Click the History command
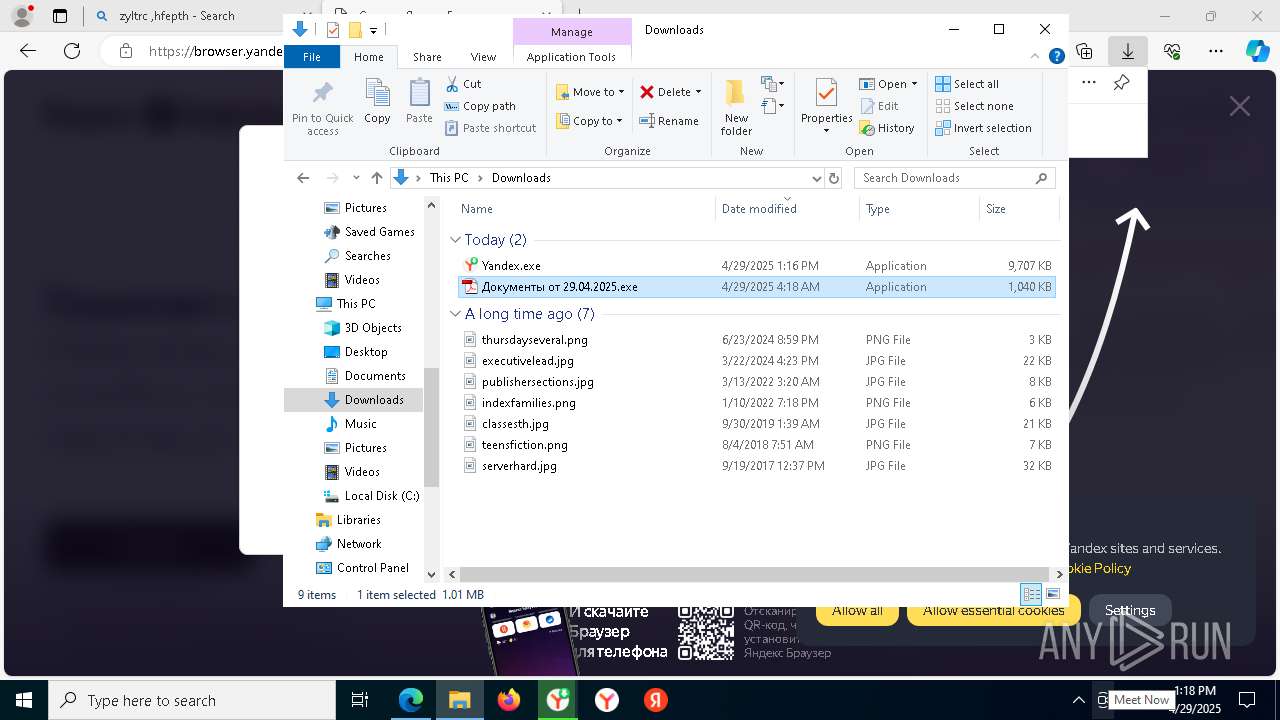This screenshot has width=1280, height=720. click(887, 128)
